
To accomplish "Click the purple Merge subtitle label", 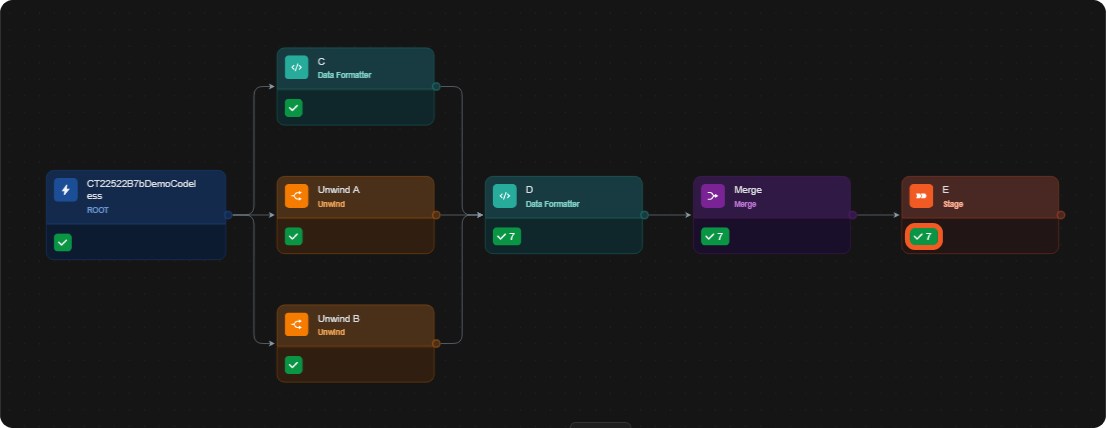I will point(745,204).
